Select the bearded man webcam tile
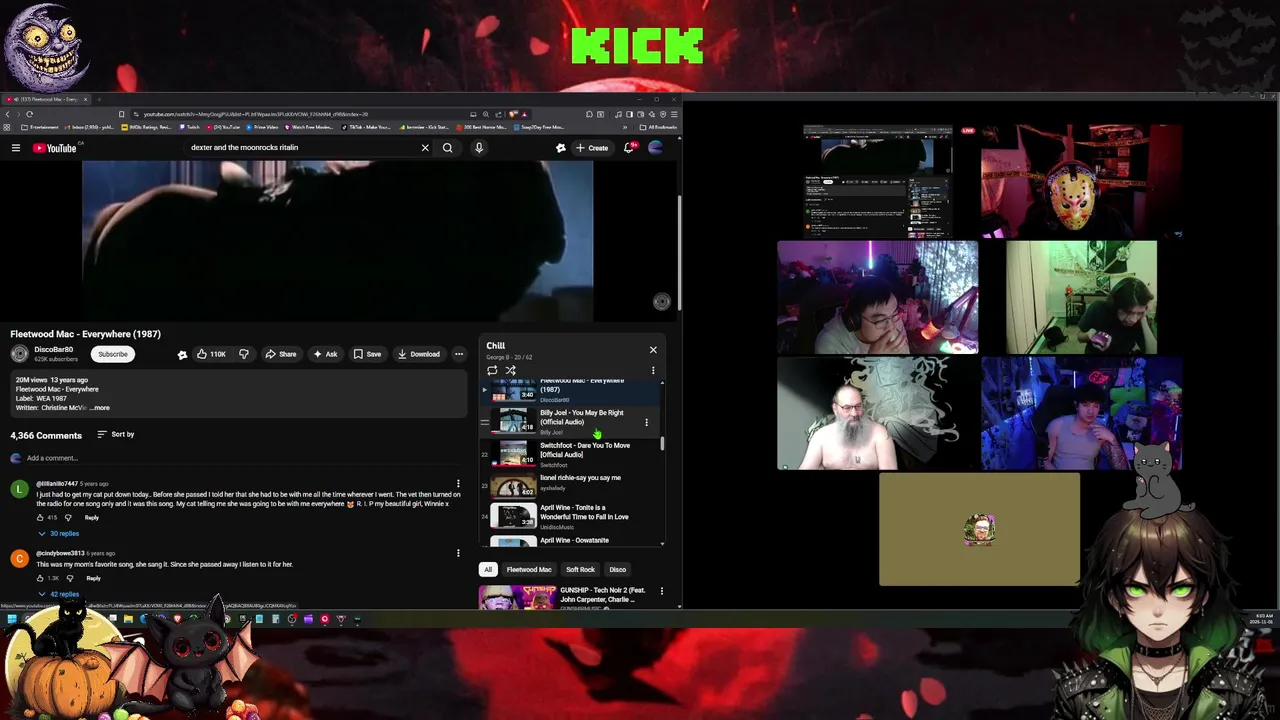 click(x=878, y=413)
